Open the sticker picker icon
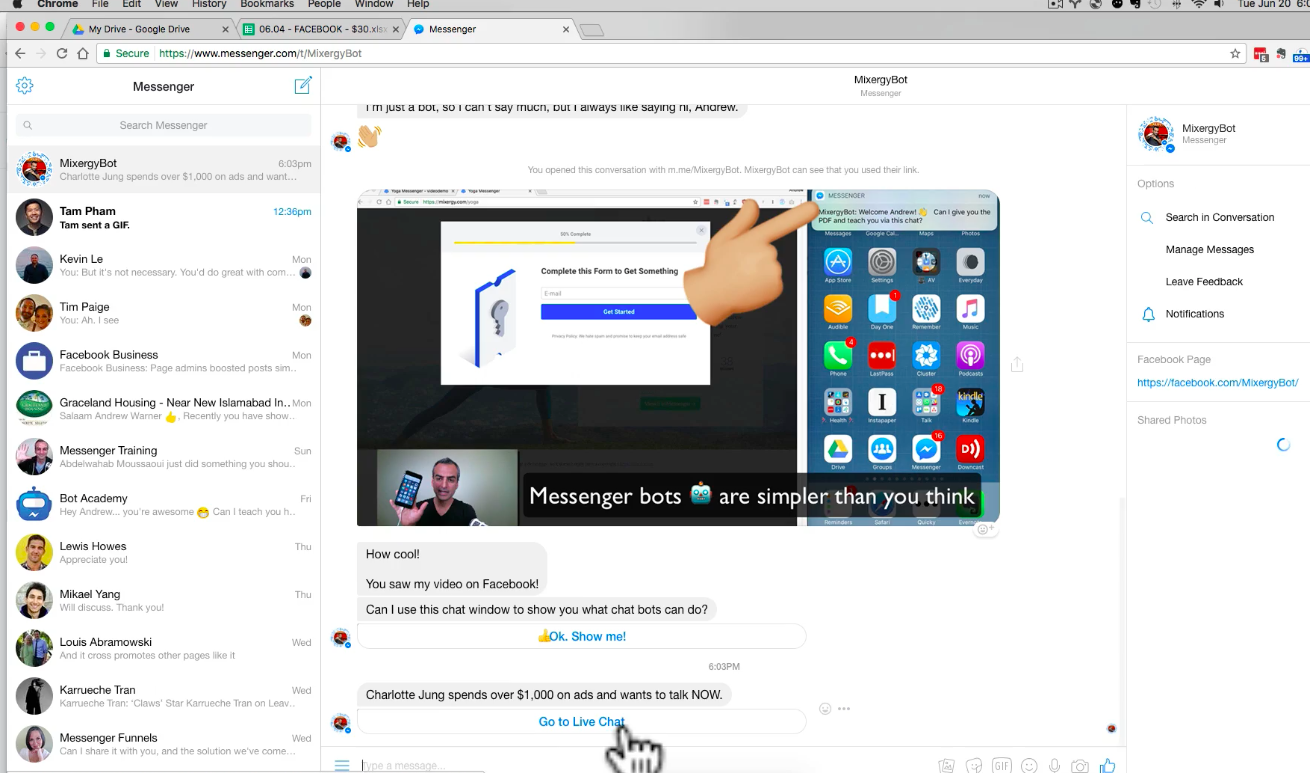Viewport: 1310px width, 773px height. 974,766
